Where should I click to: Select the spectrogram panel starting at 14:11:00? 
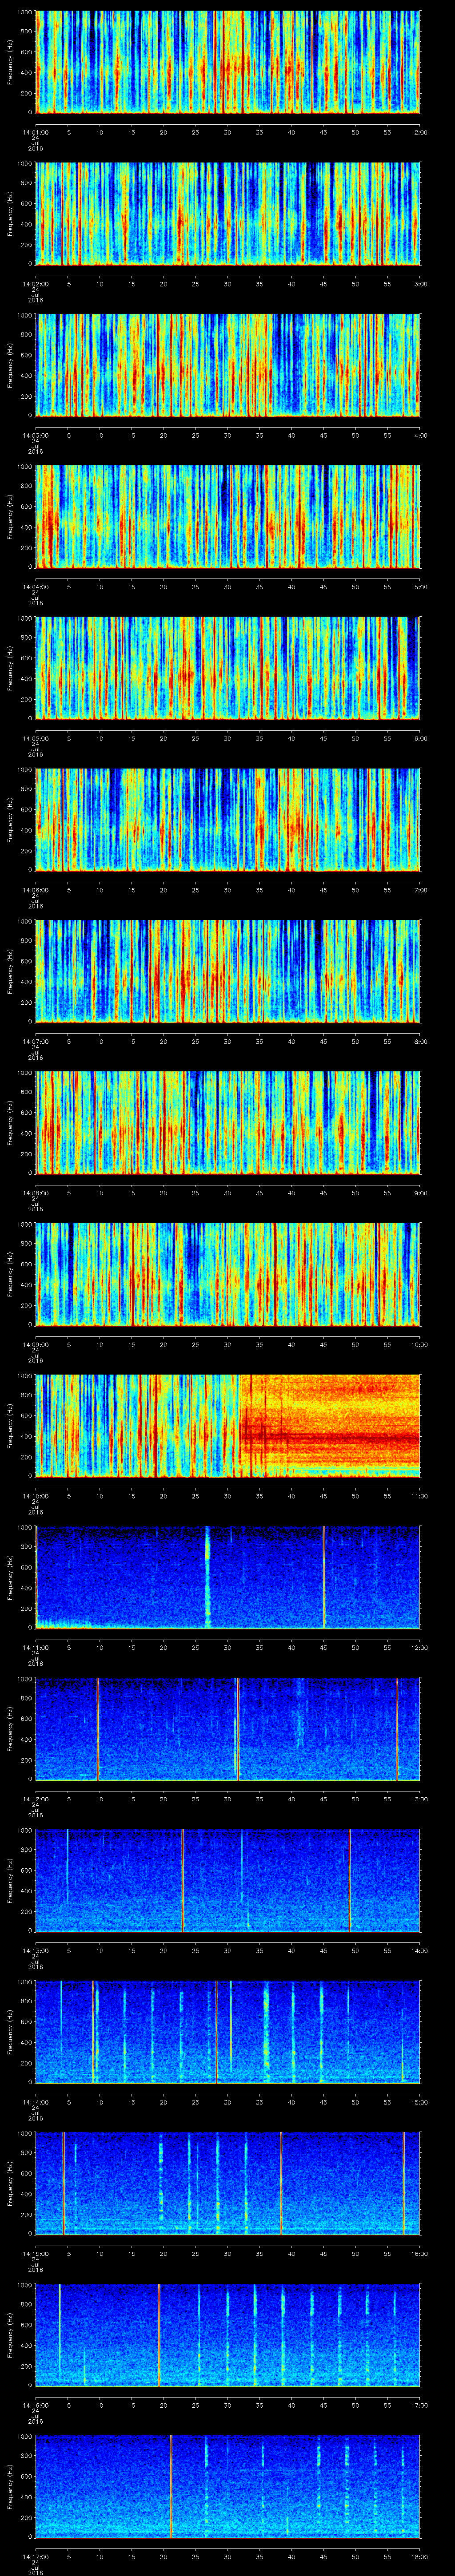click(228, 1577)
